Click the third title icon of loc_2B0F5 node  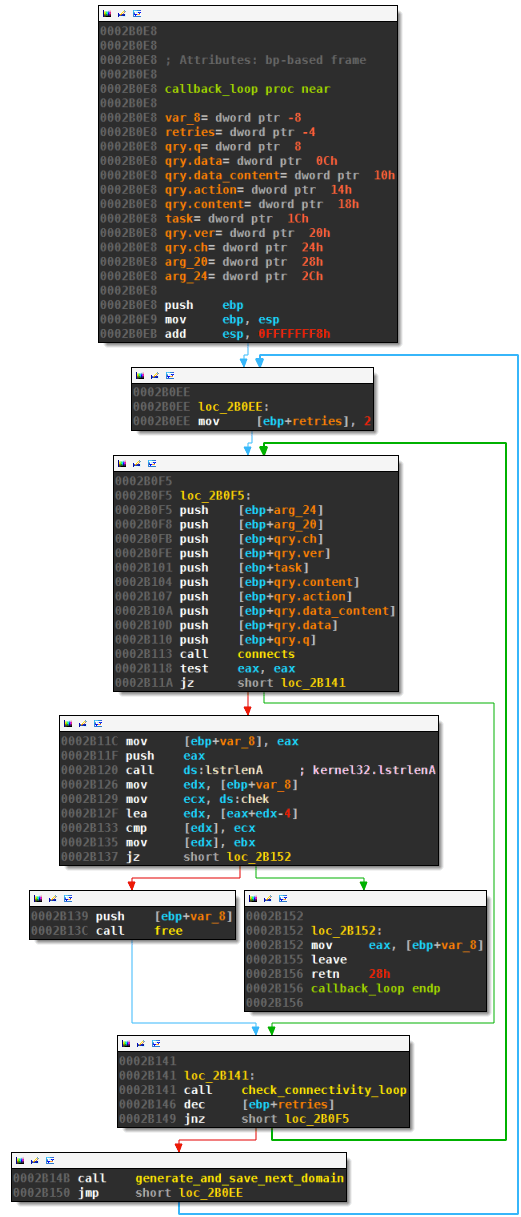click(x=152, y=465)
